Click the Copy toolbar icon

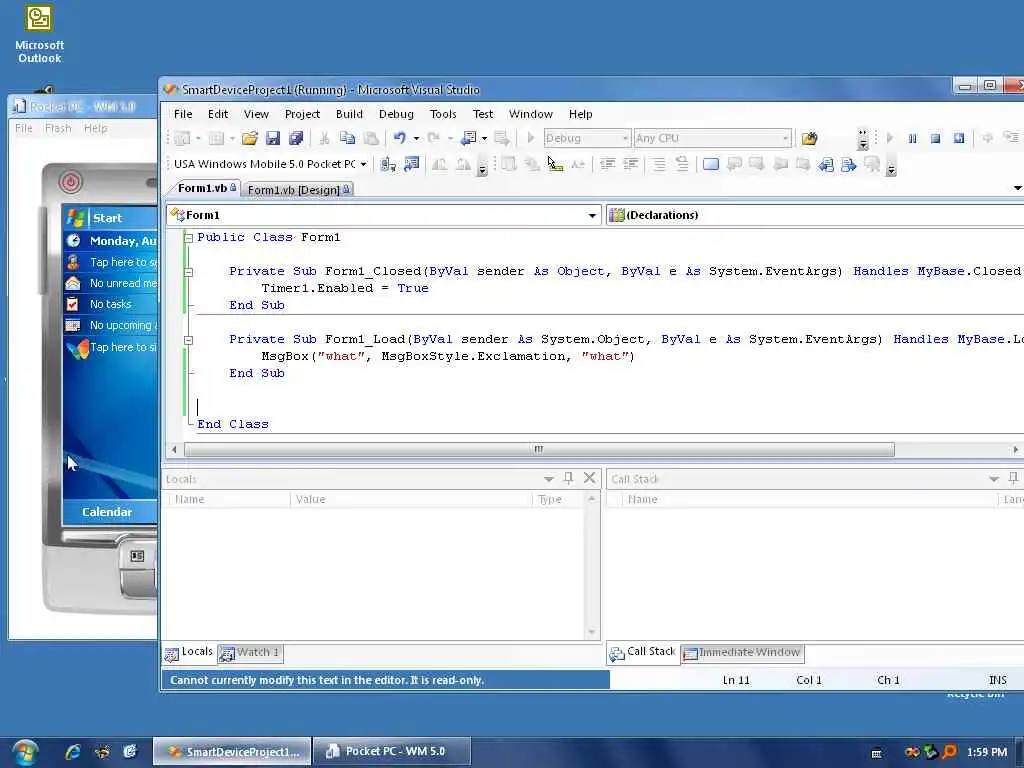(x=347, y=138)
